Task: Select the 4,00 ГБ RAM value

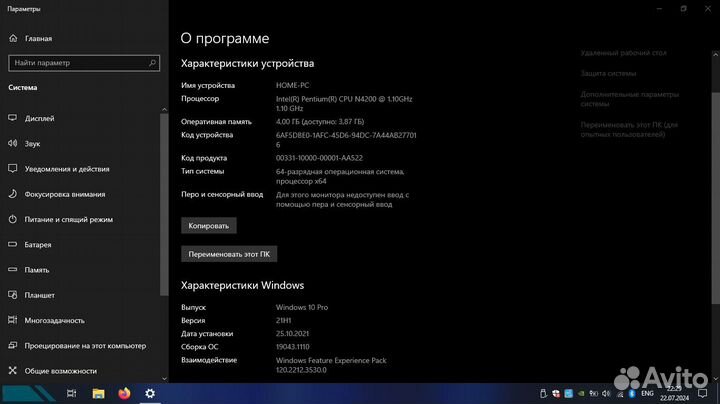Action: coord(320,122)
